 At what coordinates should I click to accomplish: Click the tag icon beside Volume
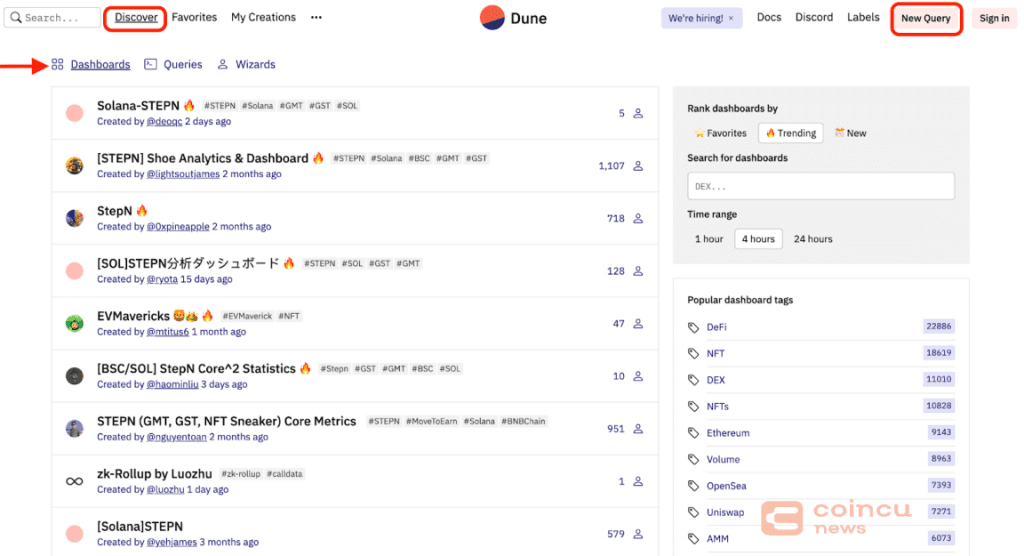click(693, 459)
